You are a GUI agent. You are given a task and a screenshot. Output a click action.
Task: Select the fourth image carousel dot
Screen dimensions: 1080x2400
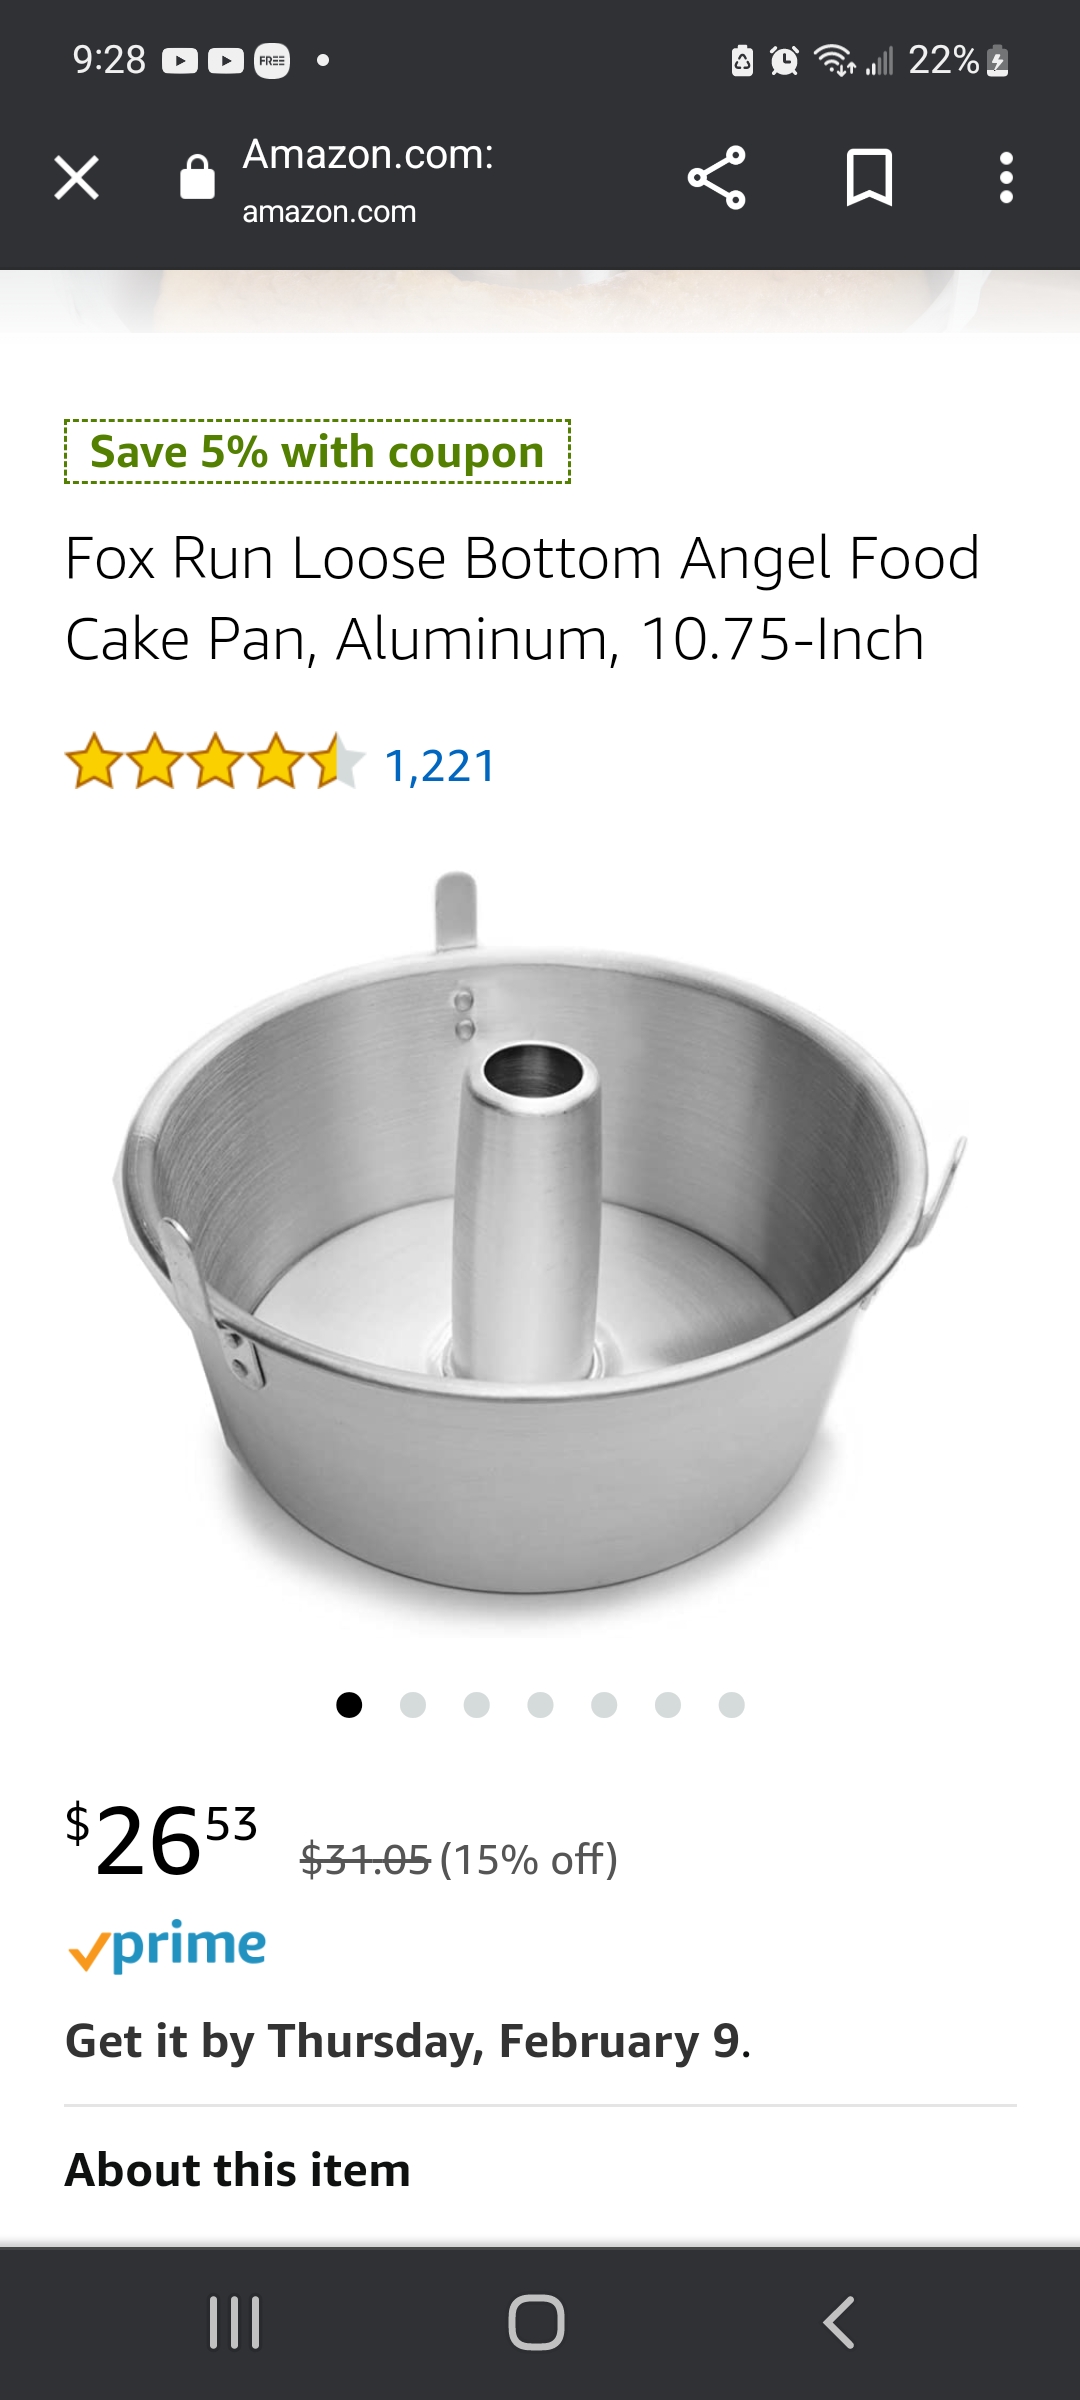tap(541, 1705)
